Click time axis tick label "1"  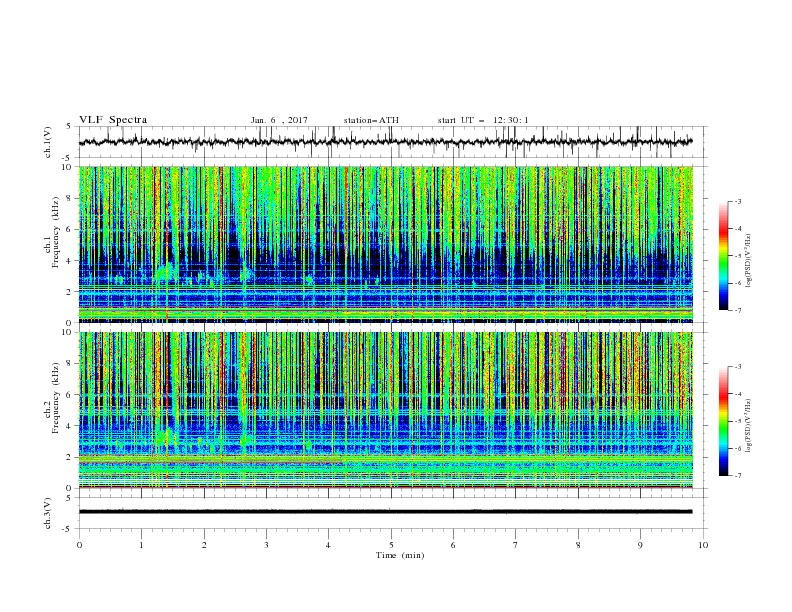(x=141, y=545)
